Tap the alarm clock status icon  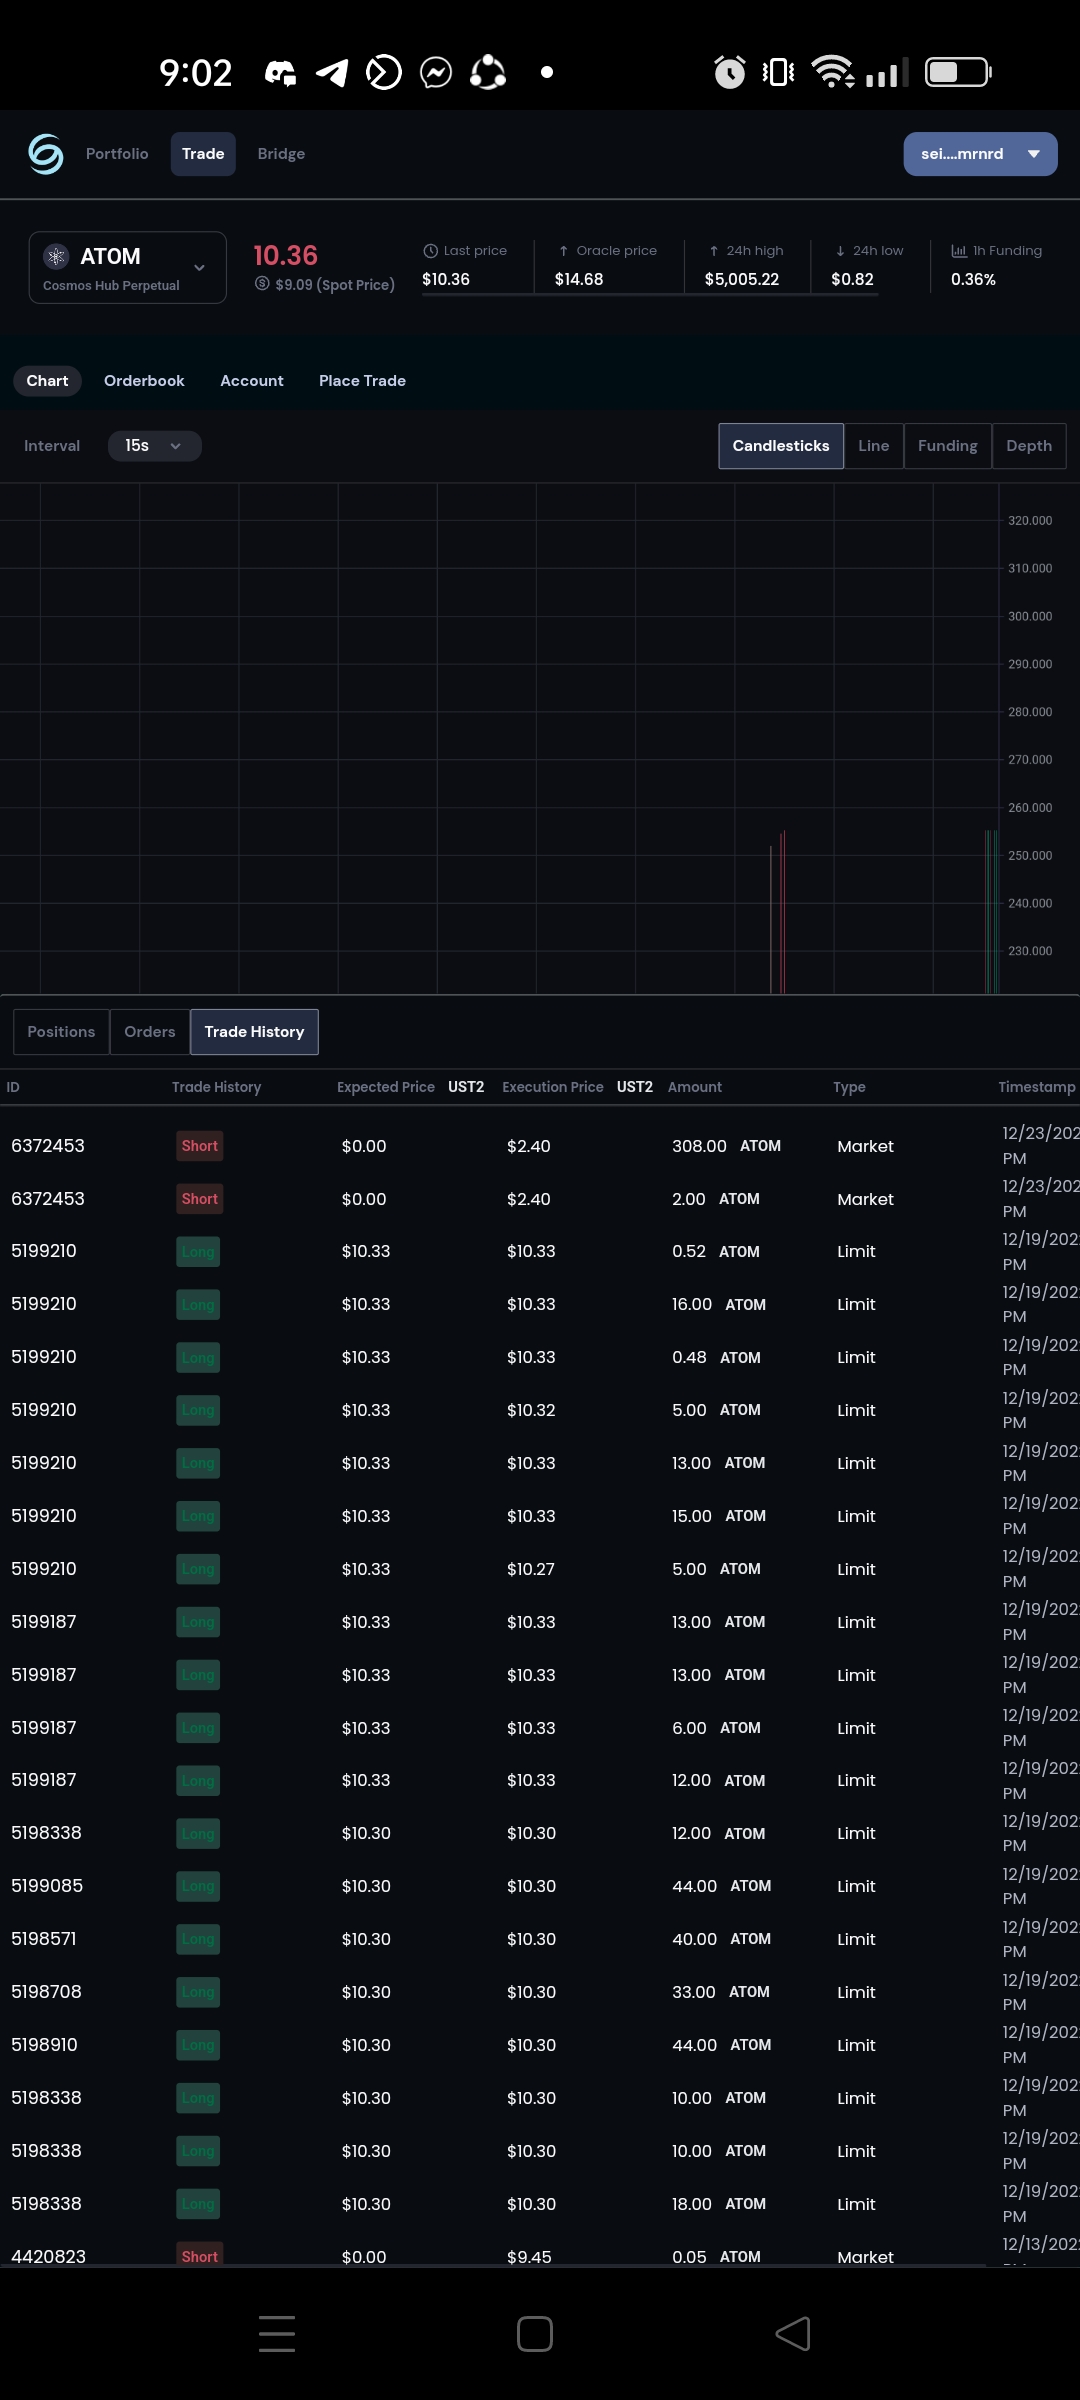click(x=729, y=72)
